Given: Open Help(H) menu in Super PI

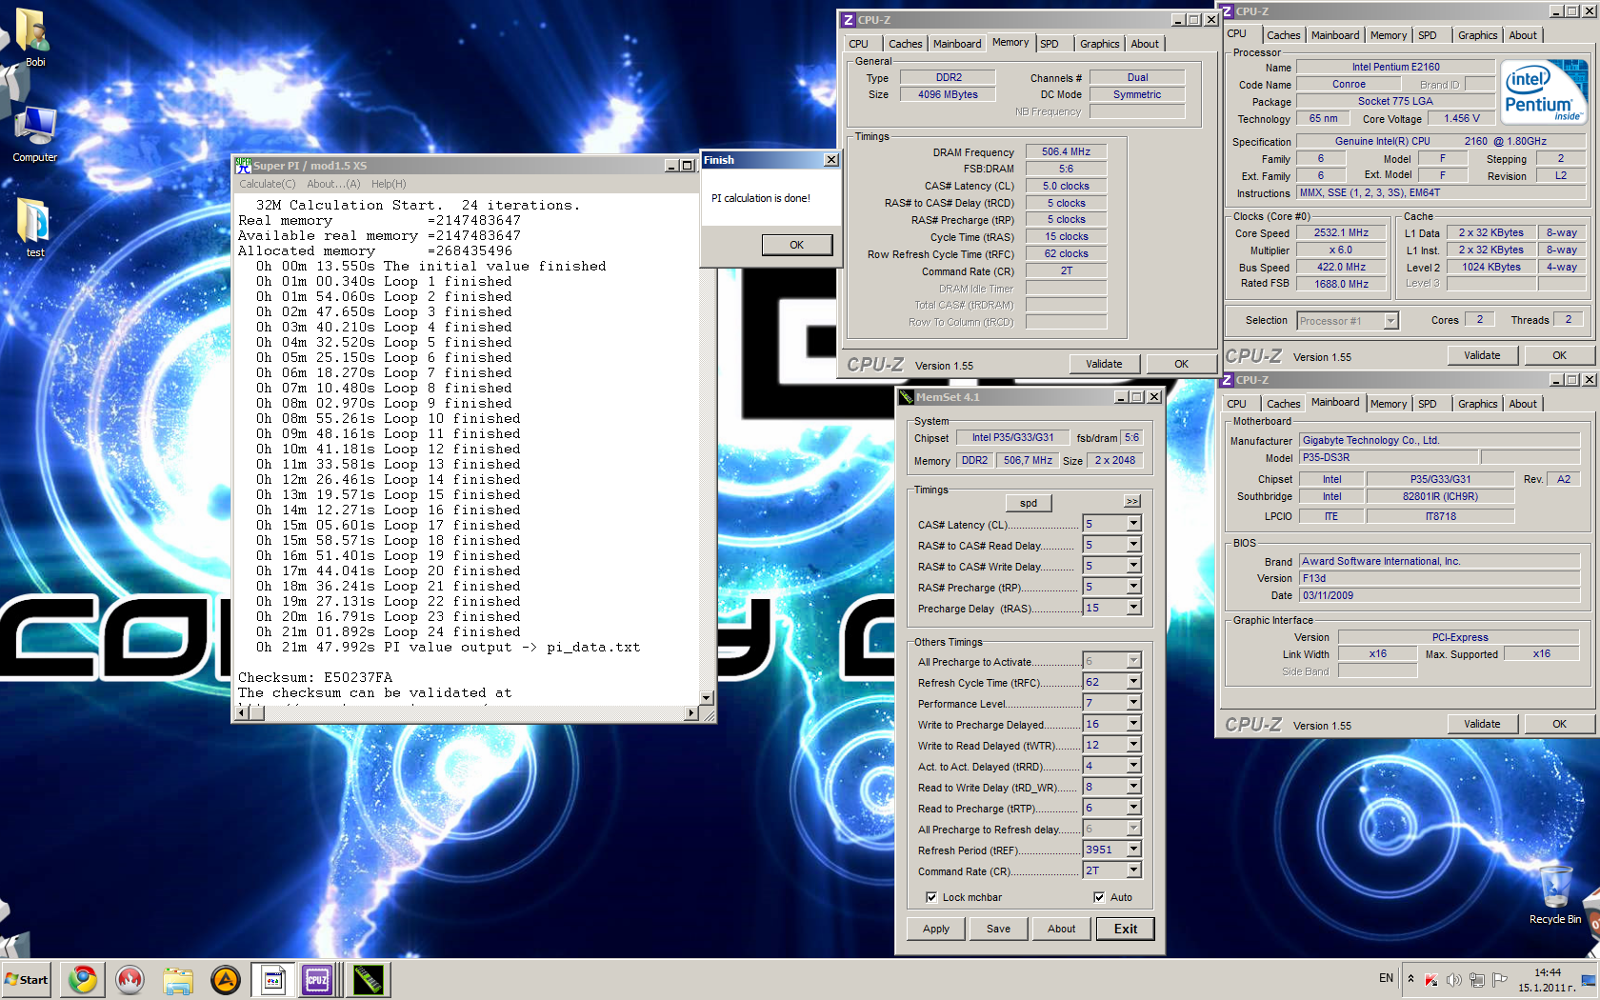Looking at the screenshot, I should 388,184.
